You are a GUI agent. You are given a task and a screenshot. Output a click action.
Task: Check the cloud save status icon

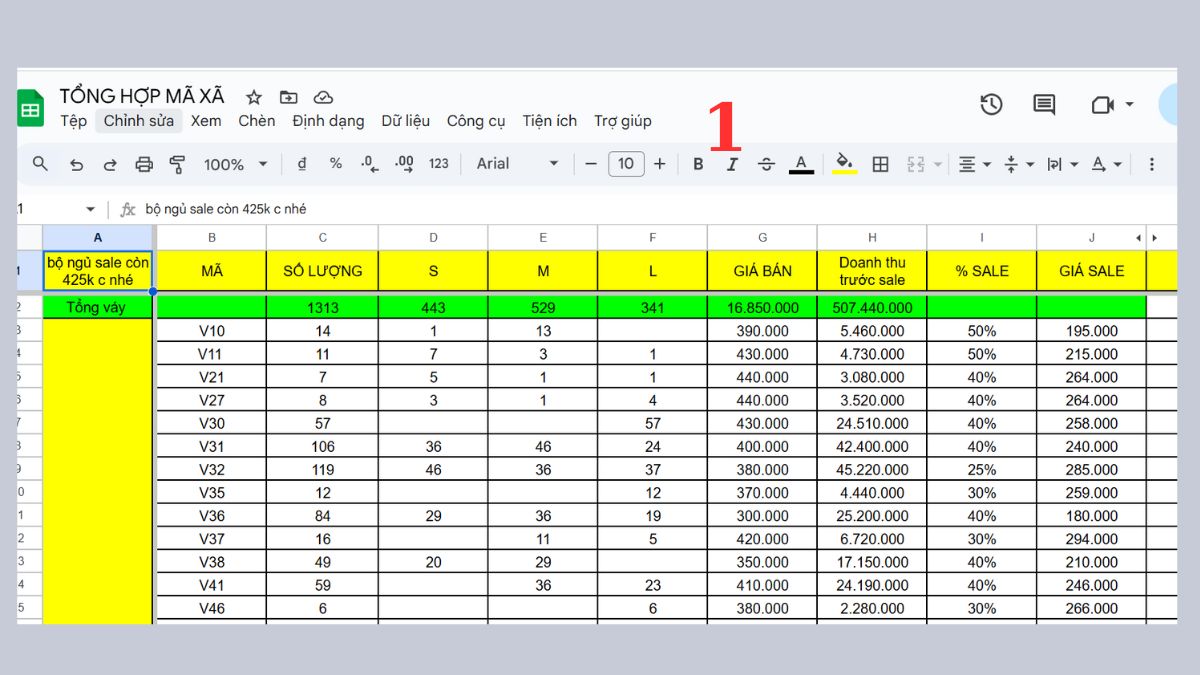tap(323, 97)
